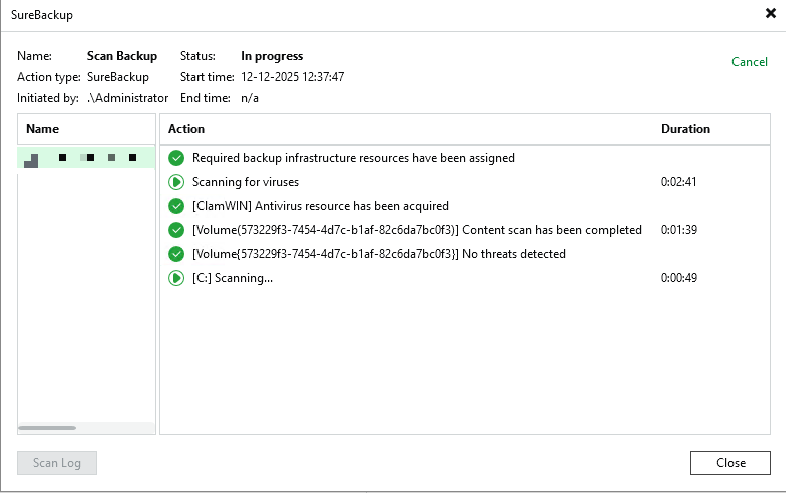The width and height of the screenshot is (786, 493).
Task: Click green check icon beside Required backup infrastructure
Action: click(x=176, y=158)
